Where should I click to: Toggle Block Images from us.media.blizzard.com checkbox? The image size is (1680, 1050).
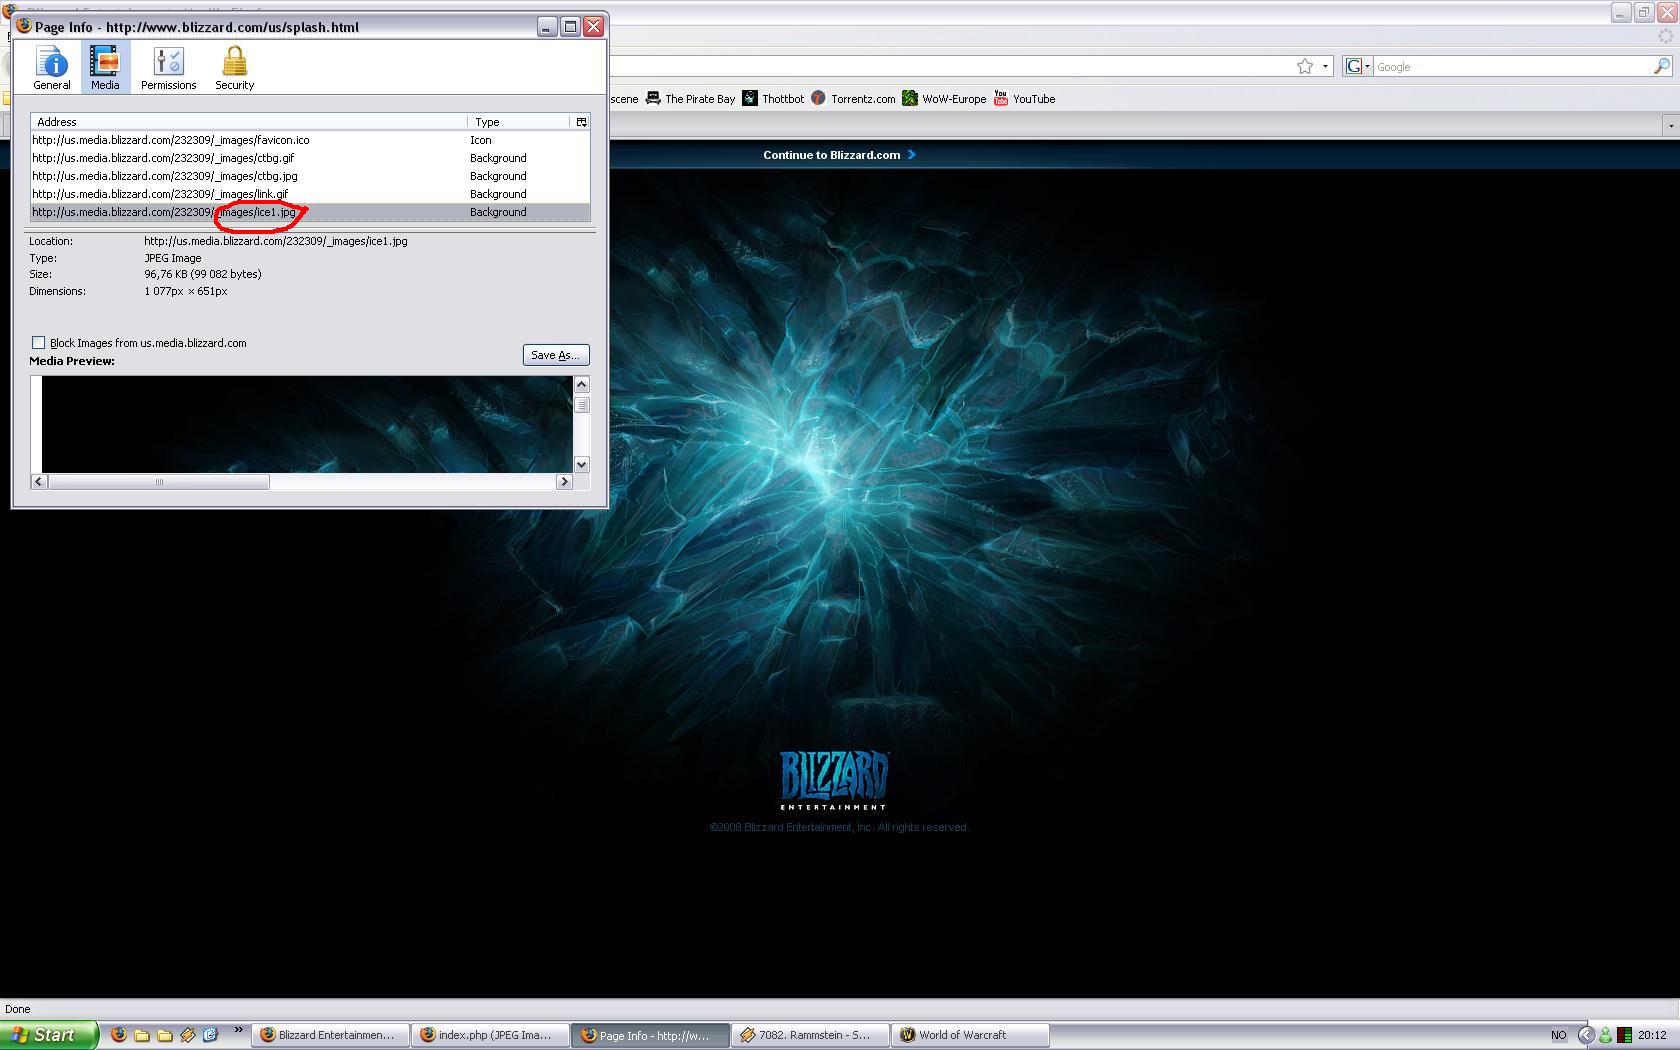point(38,342)
